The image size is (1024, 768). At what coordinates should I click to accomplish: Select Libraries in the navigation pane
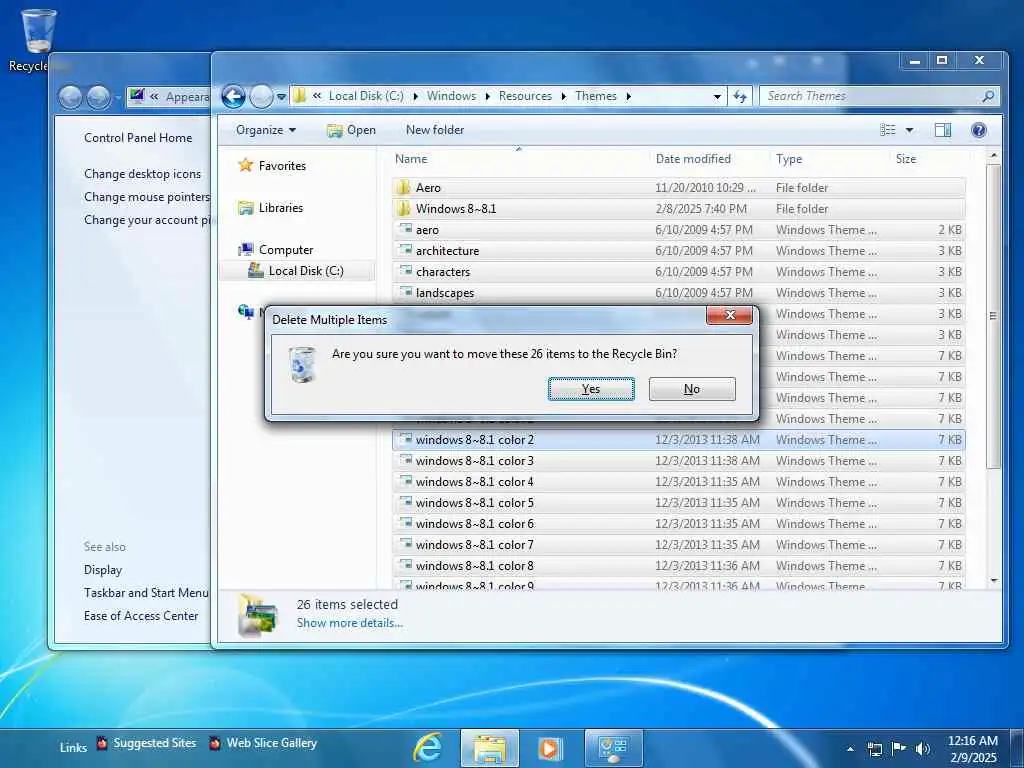point(281,208)
